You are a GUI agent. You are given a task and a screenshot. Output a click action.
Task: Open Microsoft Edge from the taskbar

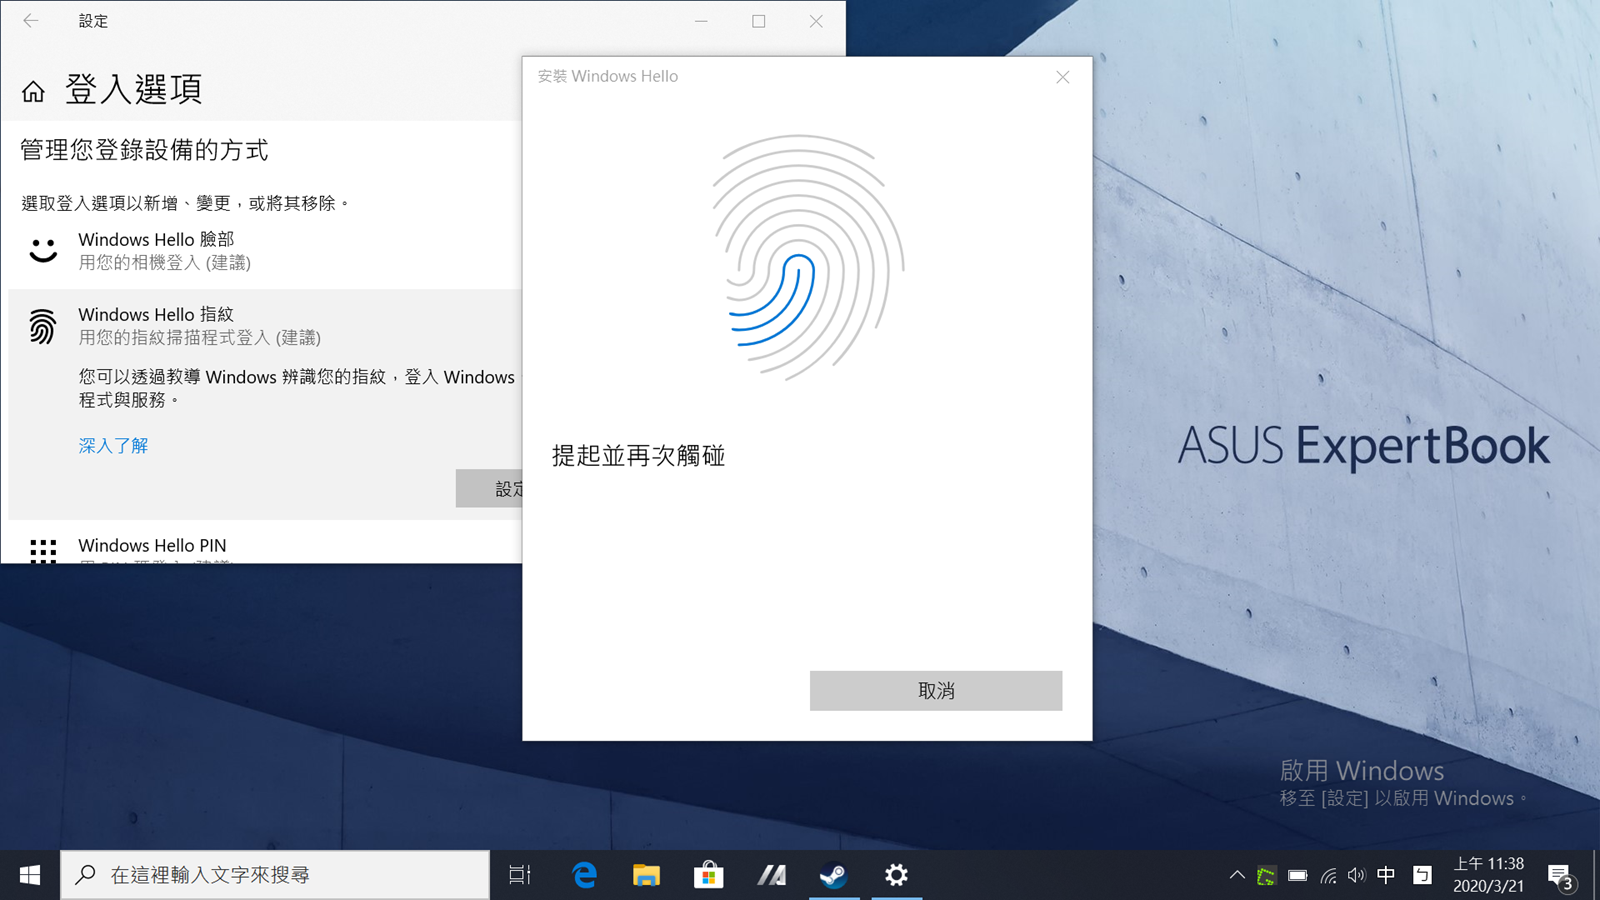pyautogui.click(x=583, y=874)
